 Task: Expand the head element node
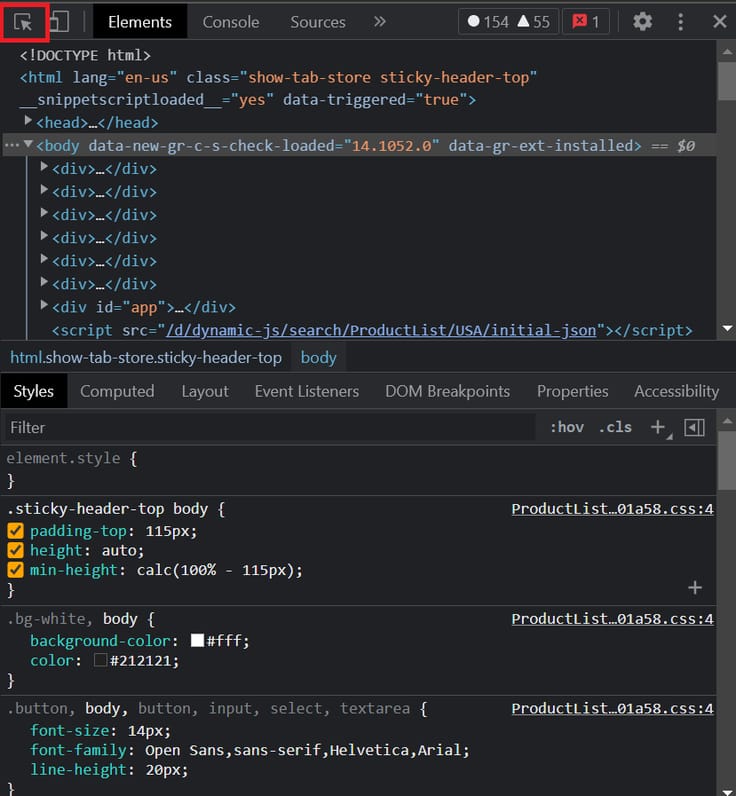(28, 122)
